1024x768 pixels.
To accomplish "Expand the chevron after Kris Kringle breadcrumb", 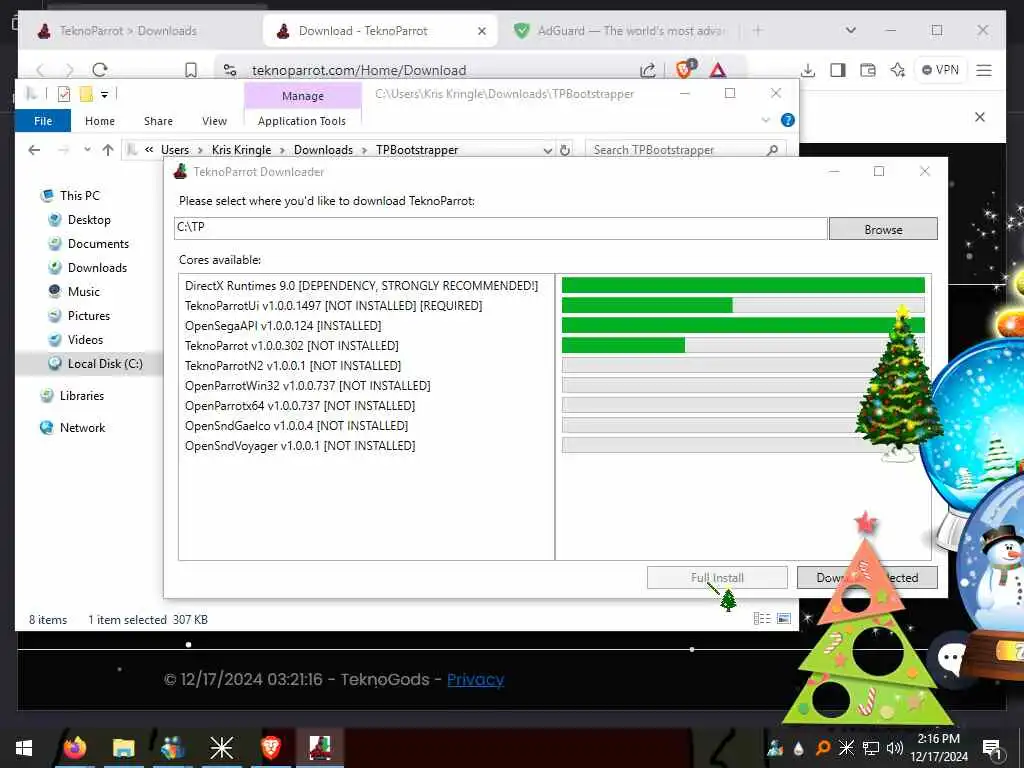I will [x=282, y=150].
